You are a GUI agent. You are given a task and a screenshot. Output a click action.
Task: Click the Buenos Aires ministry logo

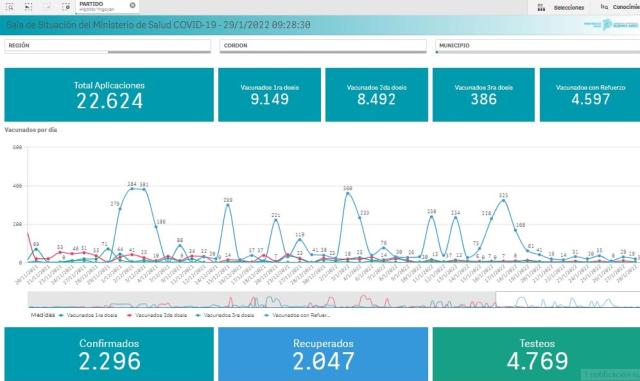tap(611, 25)
